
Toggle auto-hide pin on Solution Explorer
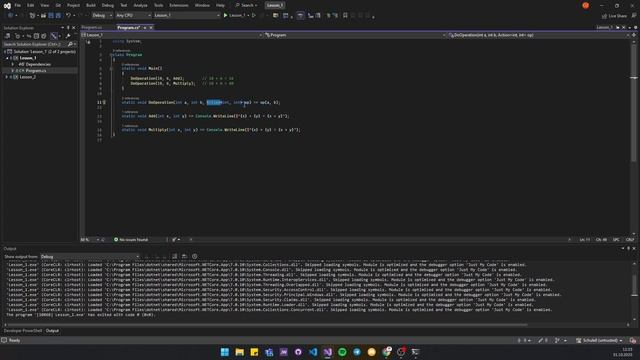pyautogui.click(x=68, y=28)
